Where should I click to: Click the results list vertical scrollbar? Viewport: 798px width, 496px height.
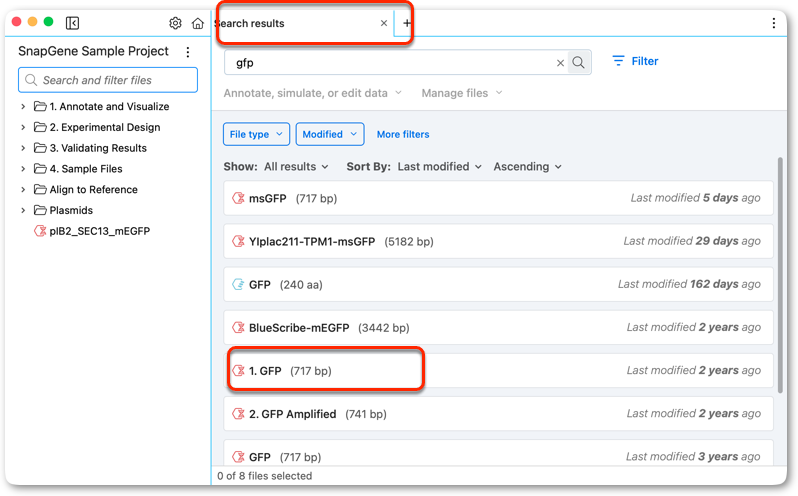[780, 275]
